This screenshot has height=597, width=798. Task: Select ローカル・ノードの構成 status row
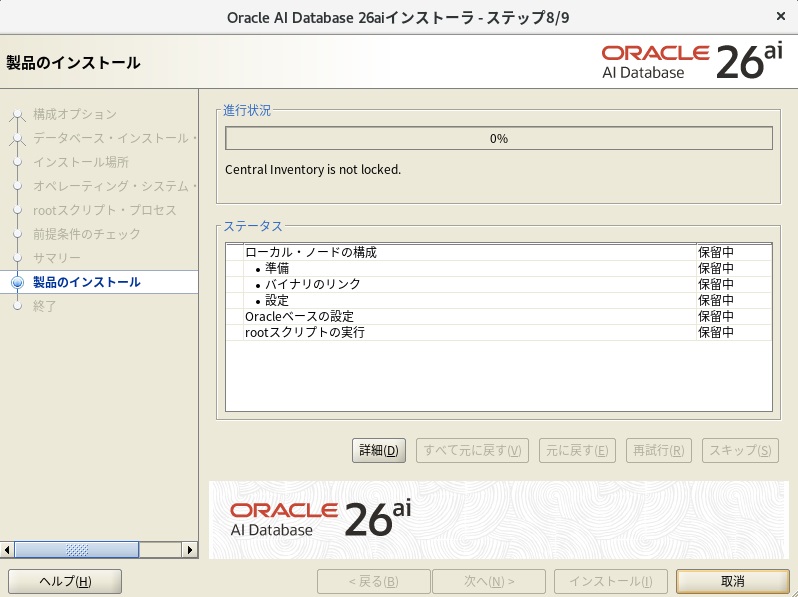pos(499,252)
